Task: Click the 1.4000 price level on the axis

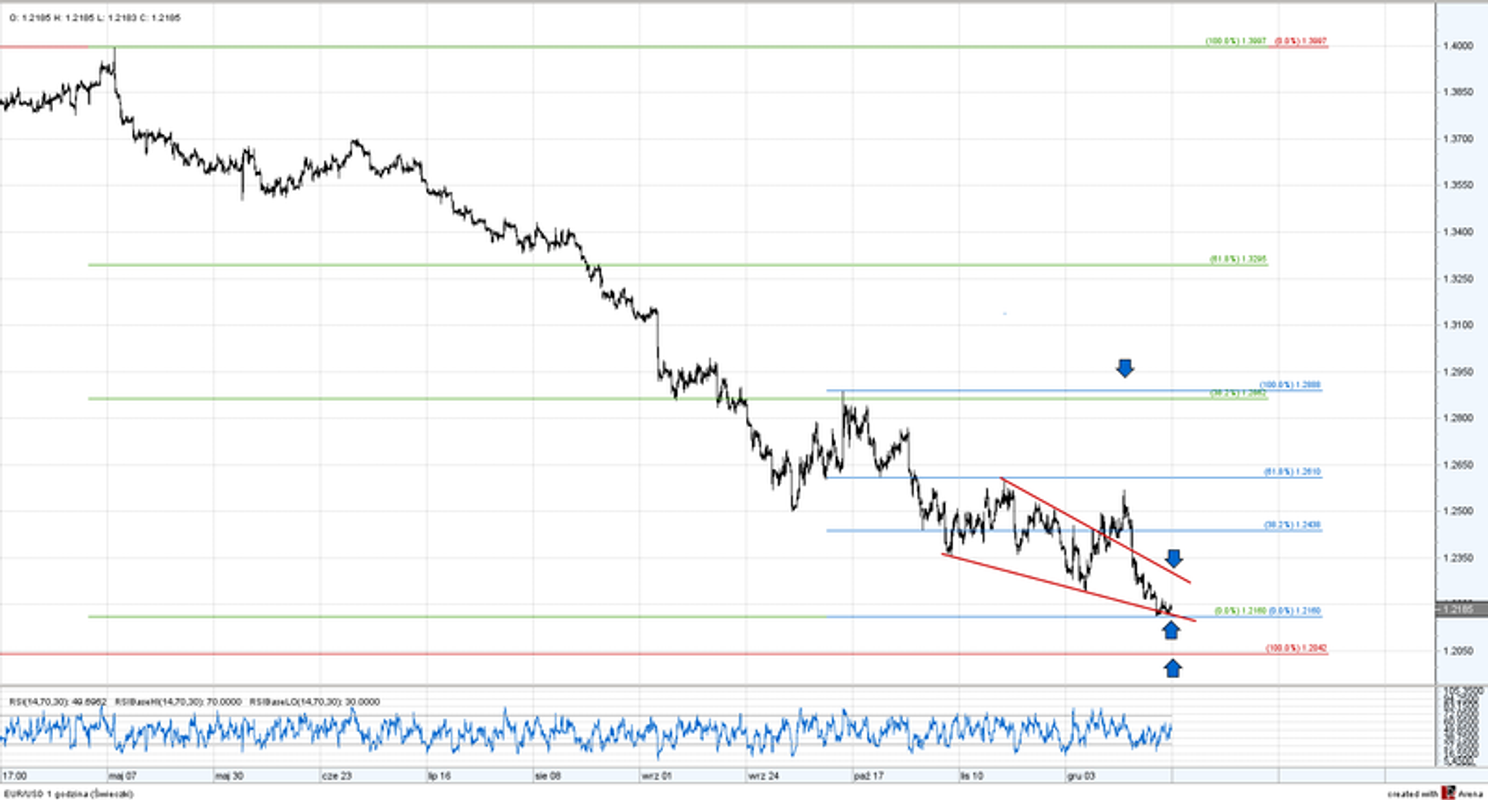Action: coord(1457,46)
